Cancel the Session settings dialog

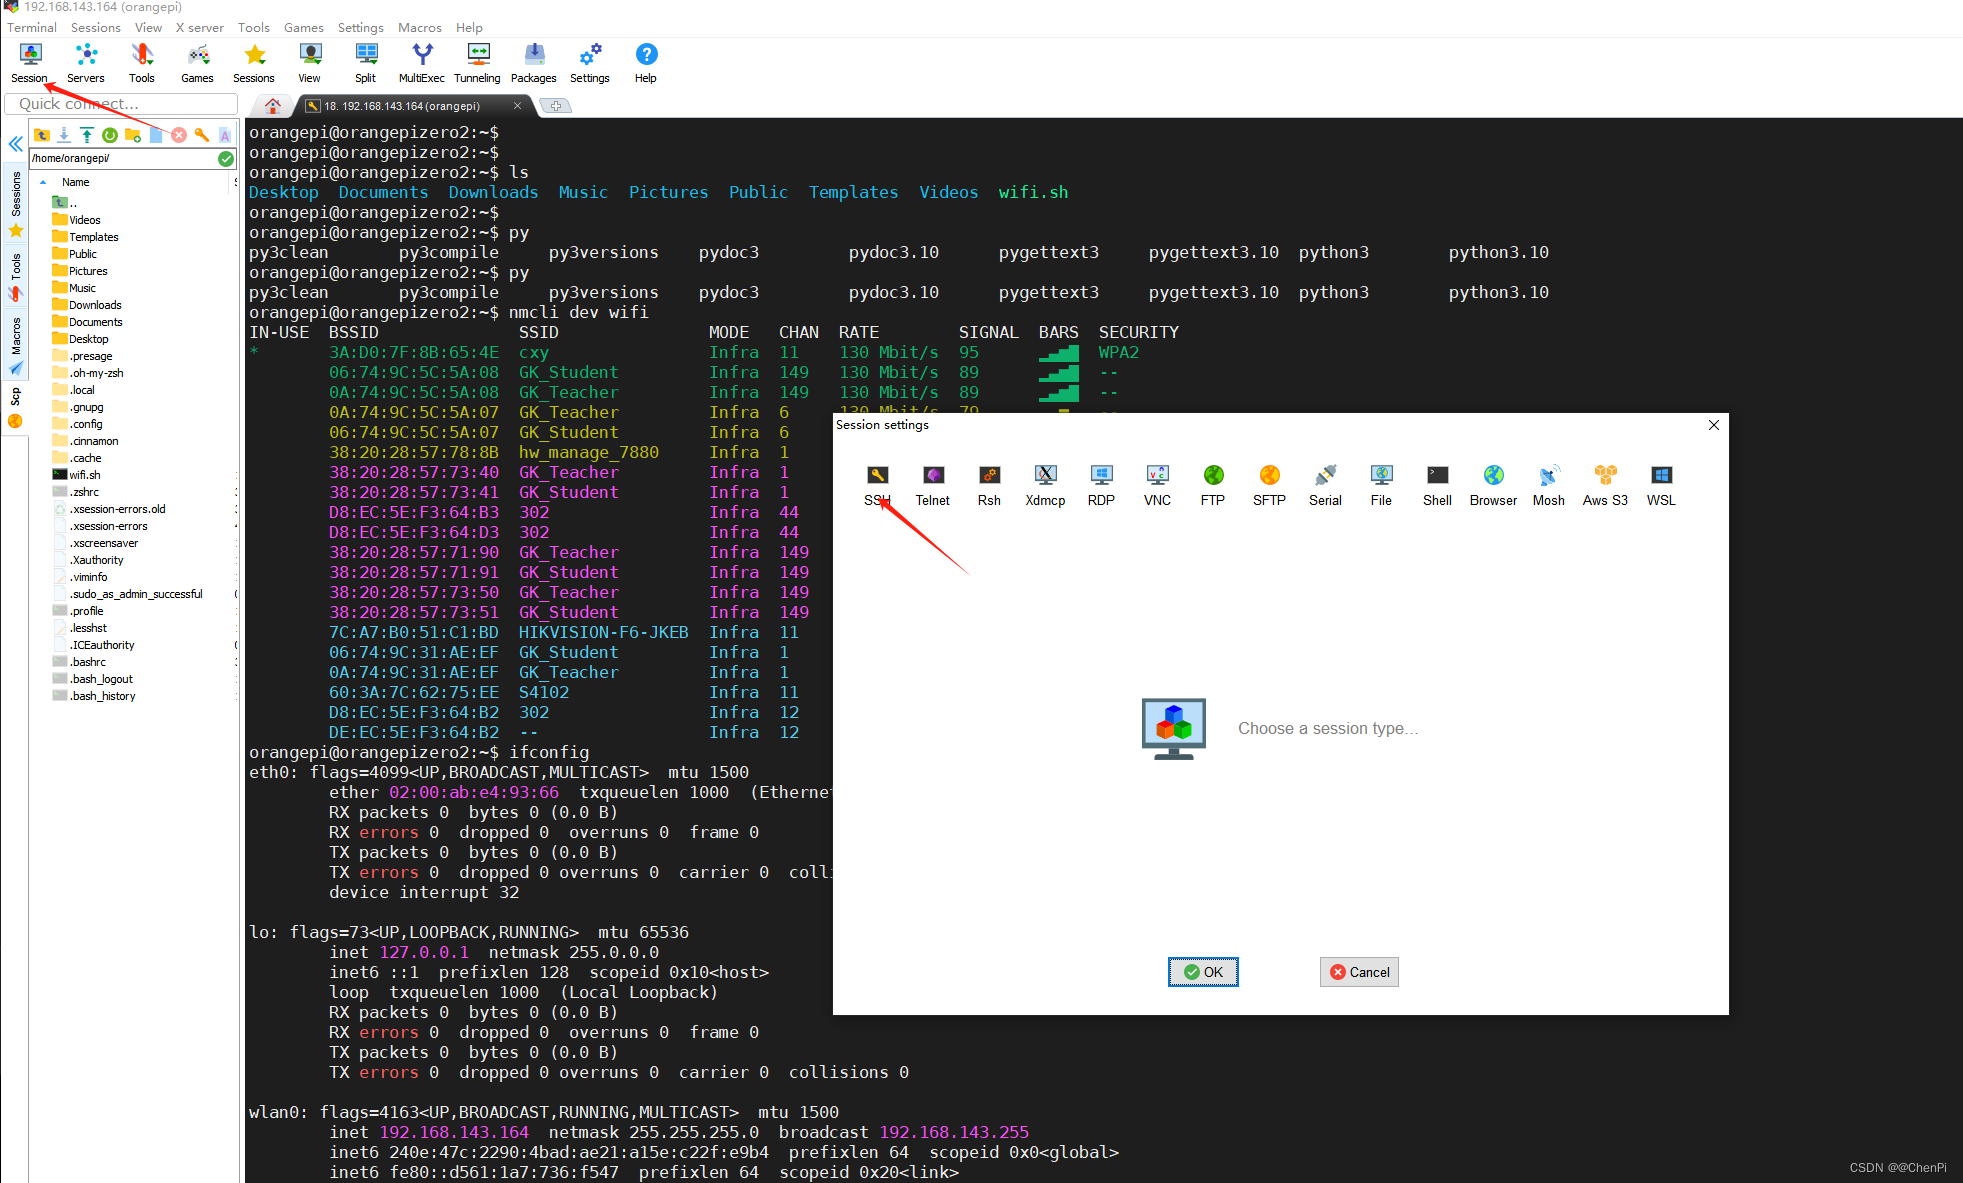click(x=1359, y=972)
